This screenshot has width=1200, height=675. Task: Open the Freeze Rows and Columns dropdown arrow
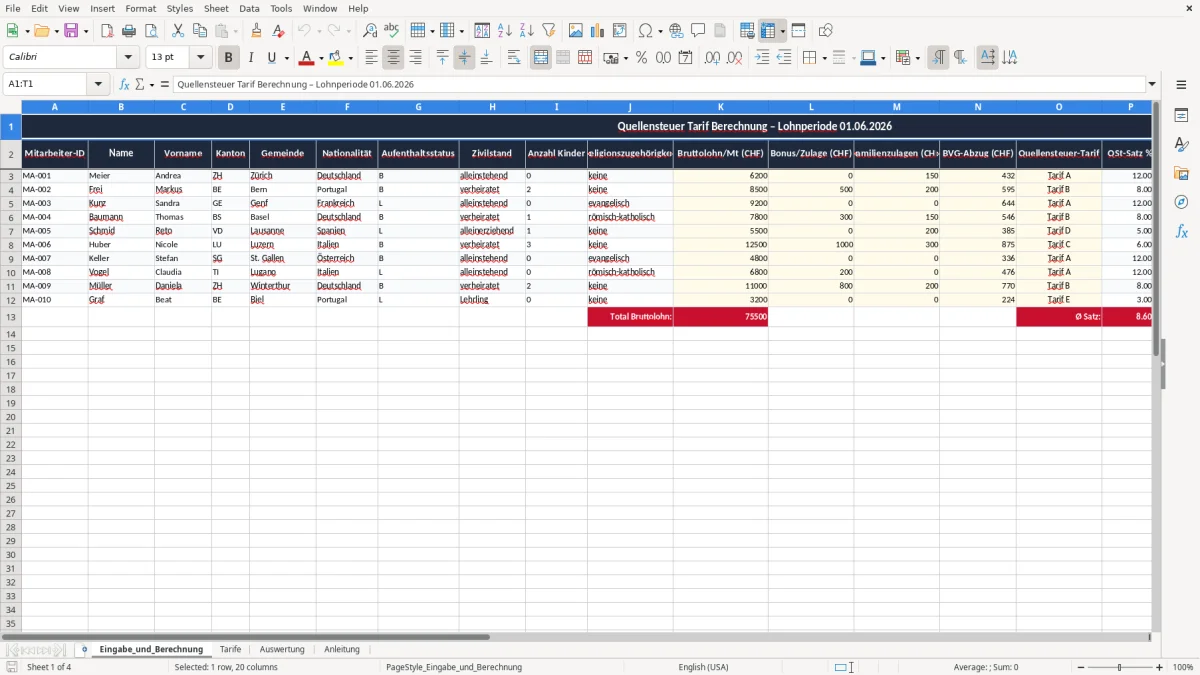pos(782,31)
